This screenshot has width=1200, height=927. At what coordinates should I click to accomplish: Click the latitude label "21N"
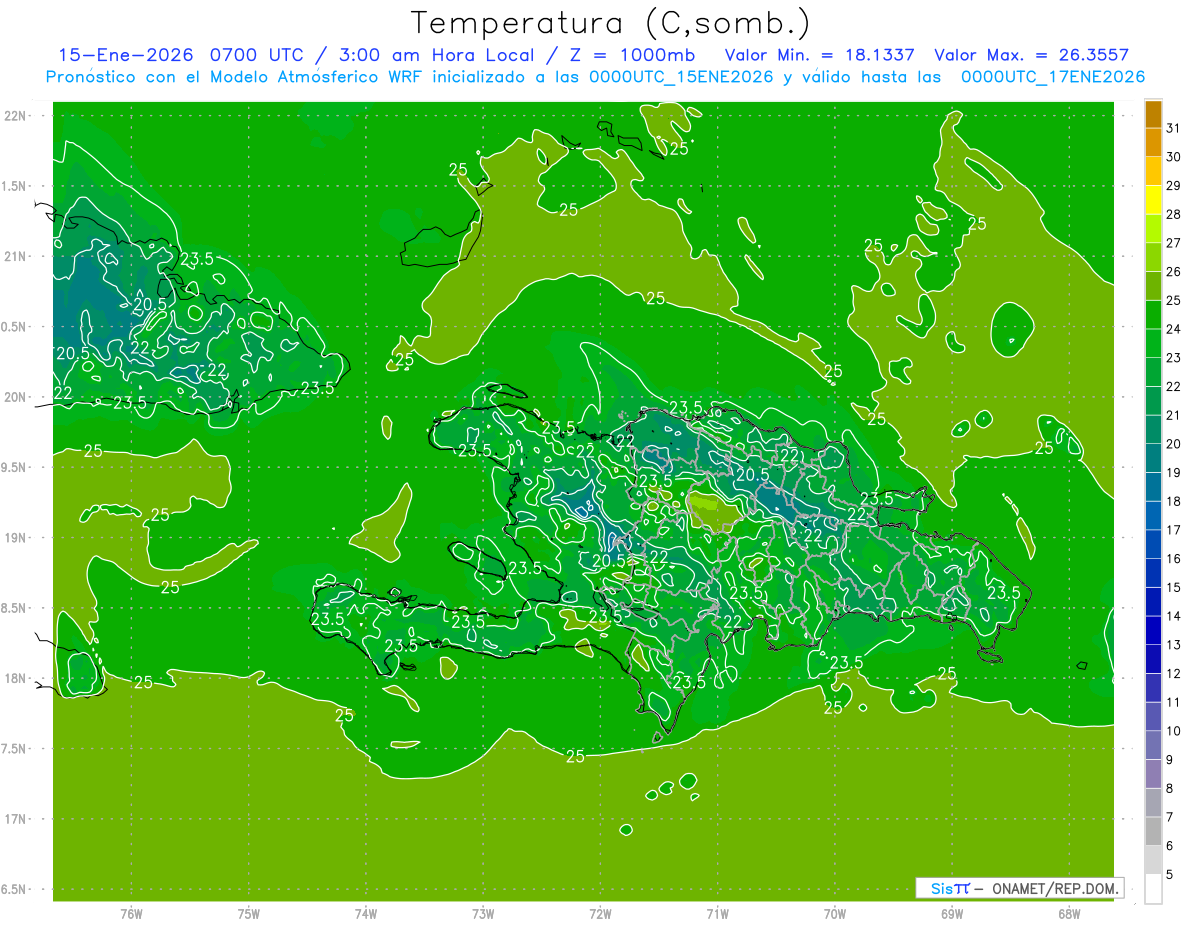[x=15, y=256]
